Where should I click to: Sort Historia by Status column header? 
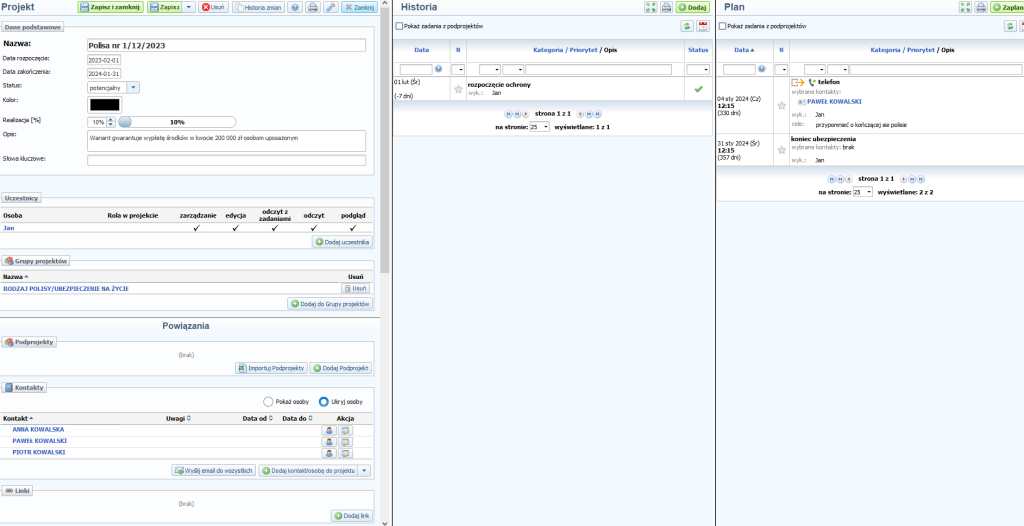click(x=697, y=50)
